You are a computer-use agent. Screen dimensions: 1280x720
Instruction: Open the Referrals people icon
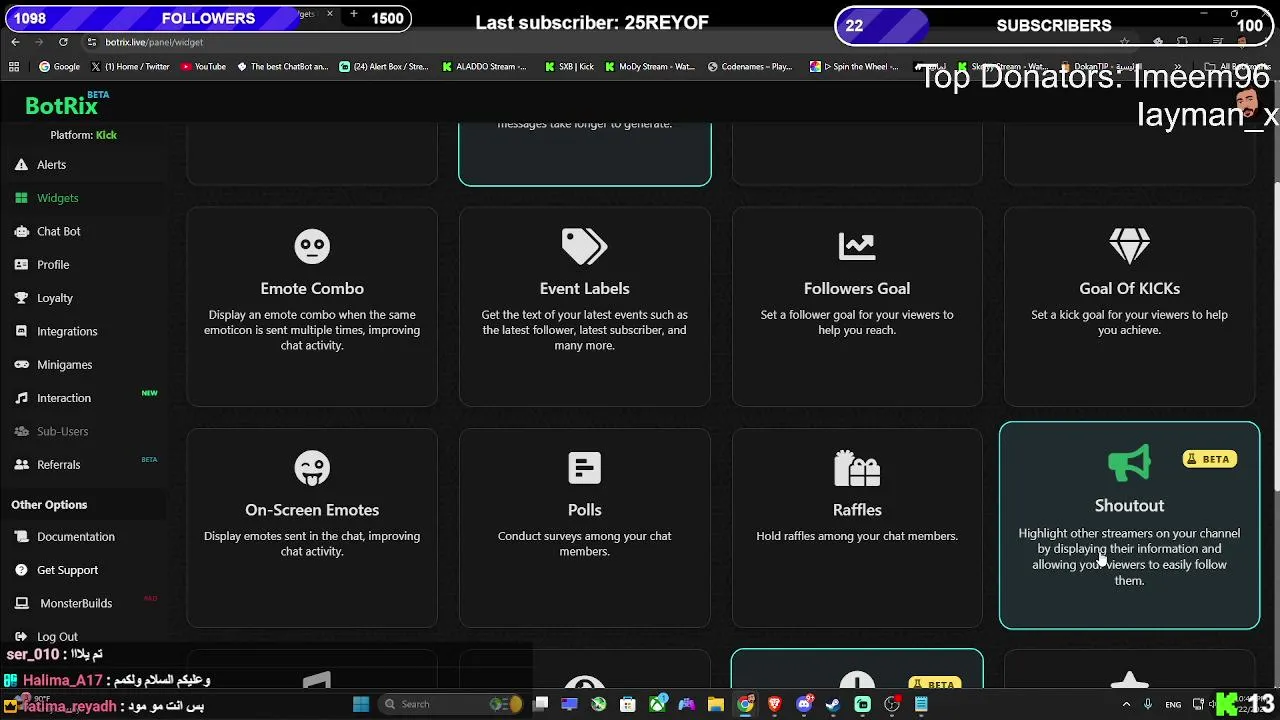coord(21,465)
